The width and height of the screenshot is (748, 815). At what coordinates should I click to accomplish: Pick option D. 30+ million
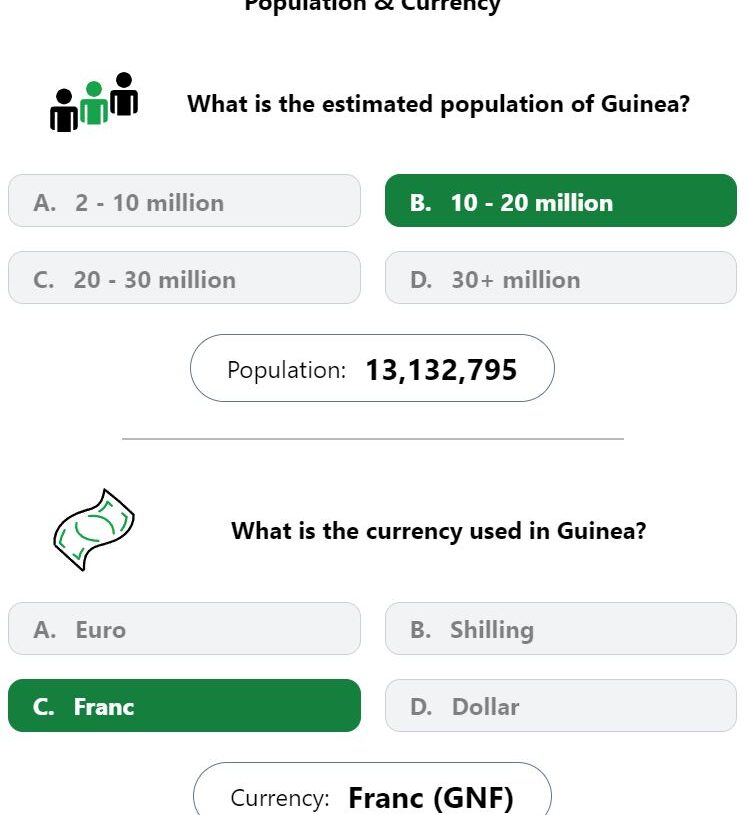click(x=561, y=278)
